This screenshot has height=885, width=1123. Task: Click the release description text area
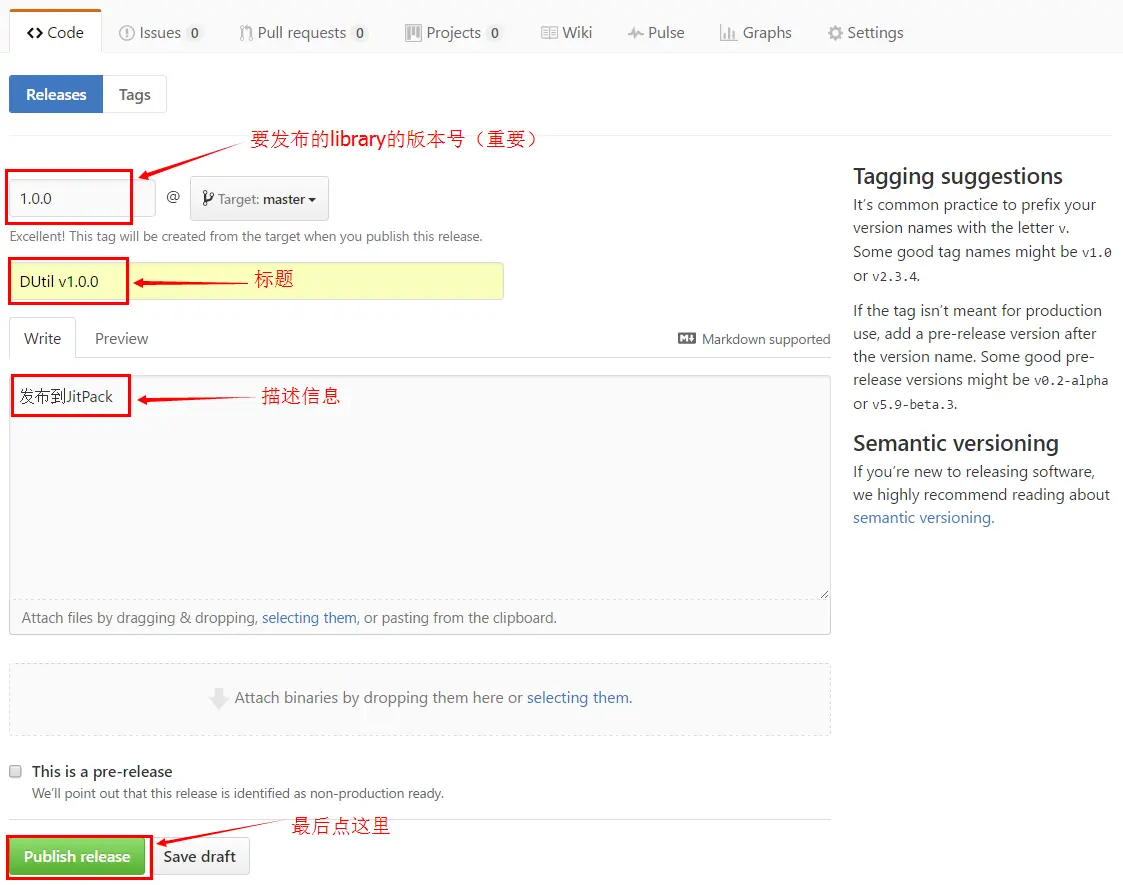pyautogui.click(x=420, y=487)
